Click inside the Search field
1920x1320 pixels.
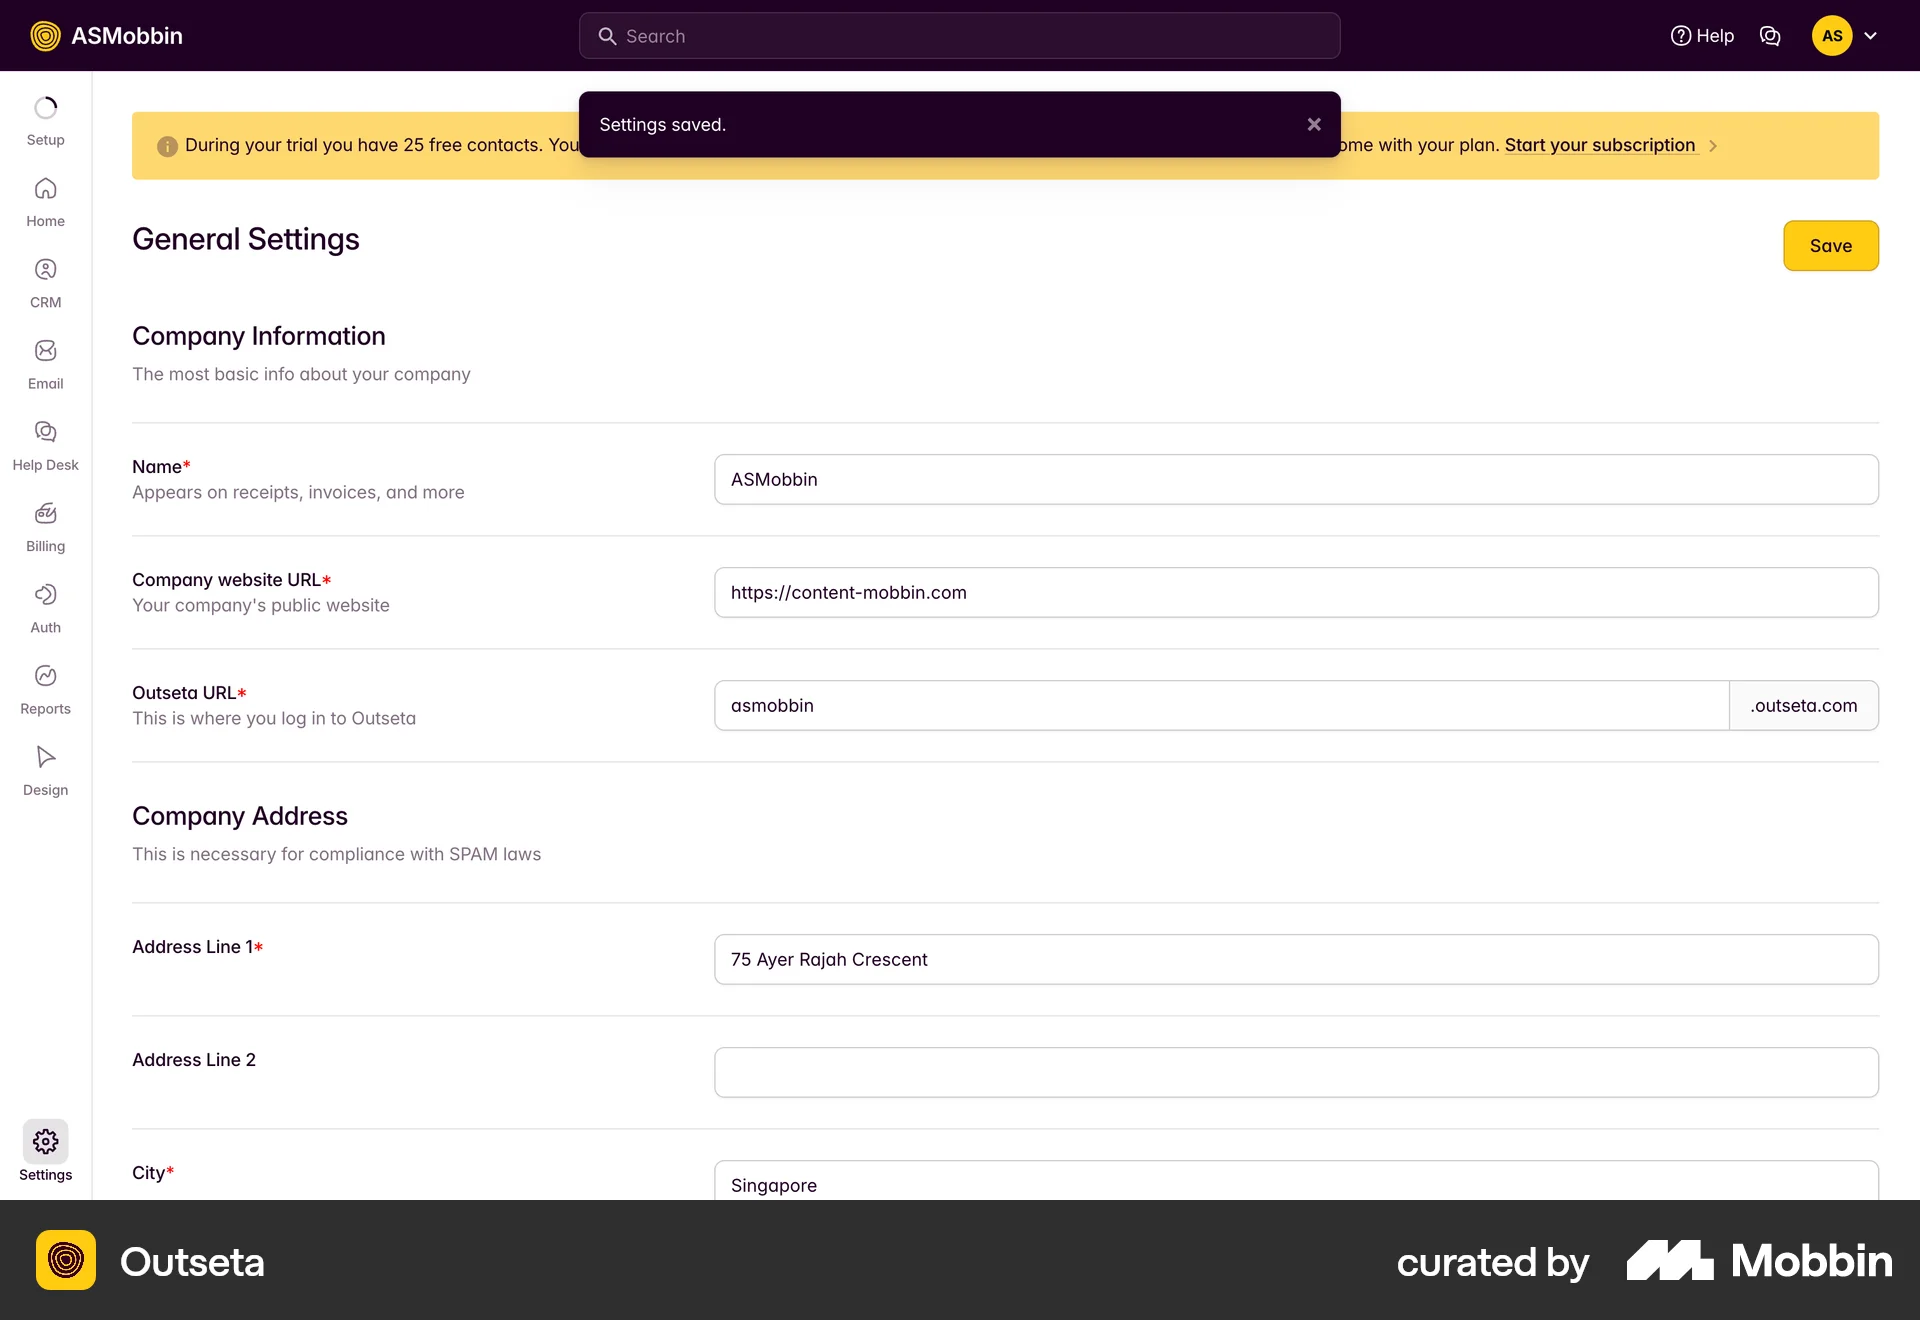[x=958, y=35]
